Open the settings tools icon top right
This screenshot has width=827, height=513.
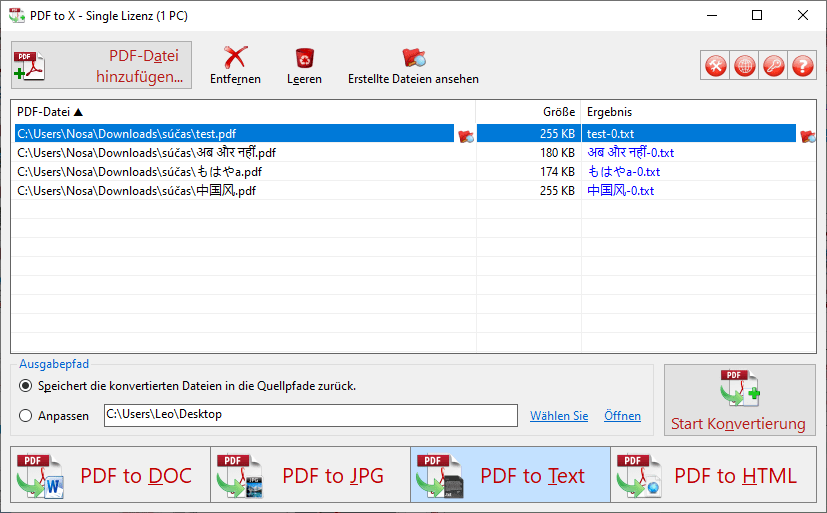(716, 66)
